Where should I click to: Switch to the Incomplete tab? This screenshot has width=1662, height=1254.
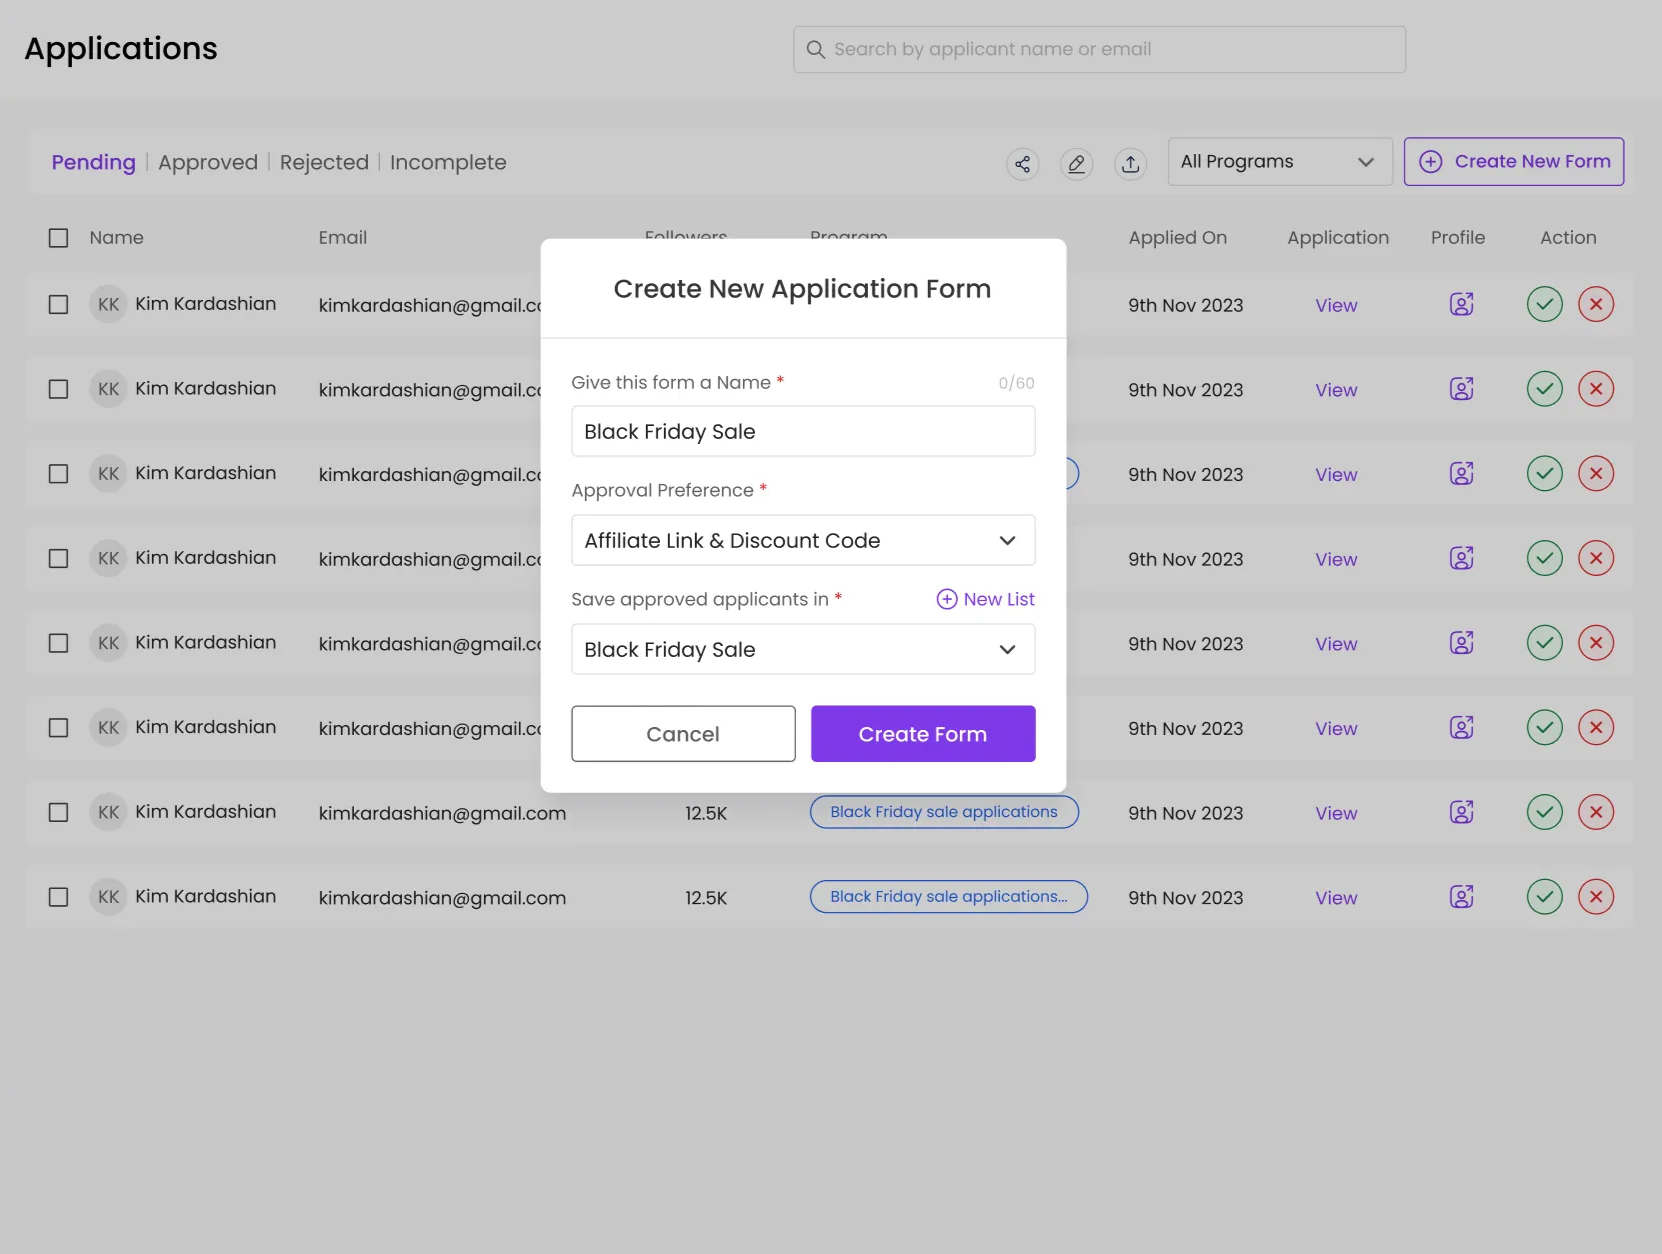pyautogui.click(x=447, y=162)
